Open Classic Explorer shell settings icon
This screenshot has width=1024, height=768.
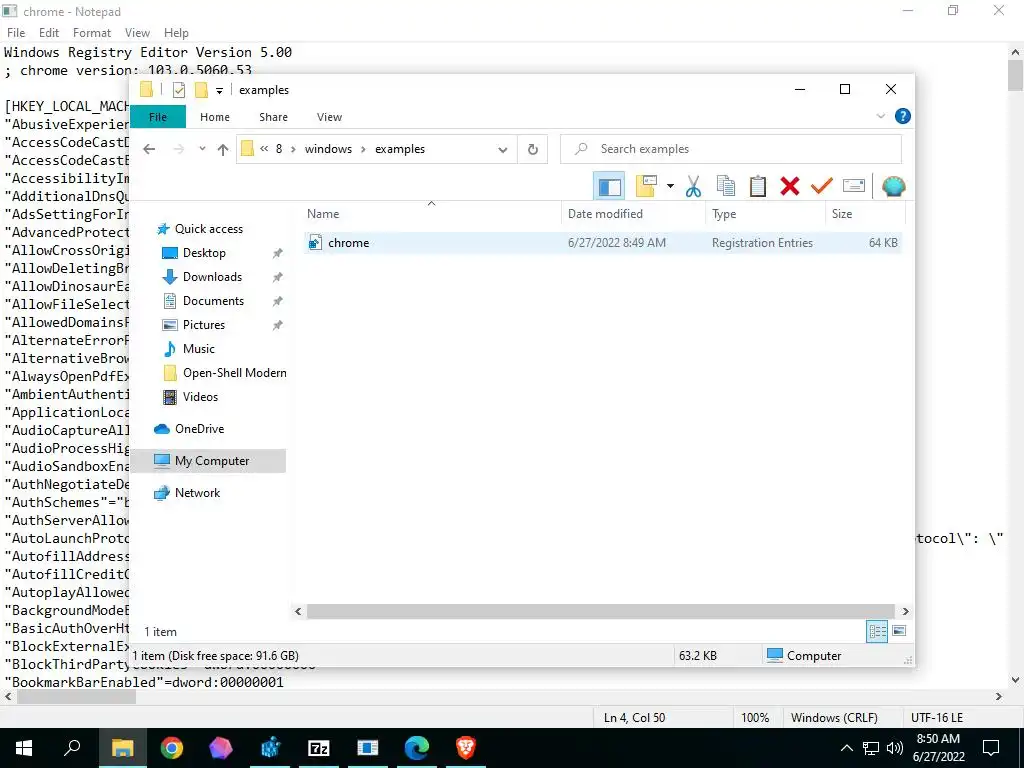pyautogui.click(x=893, y=187)
